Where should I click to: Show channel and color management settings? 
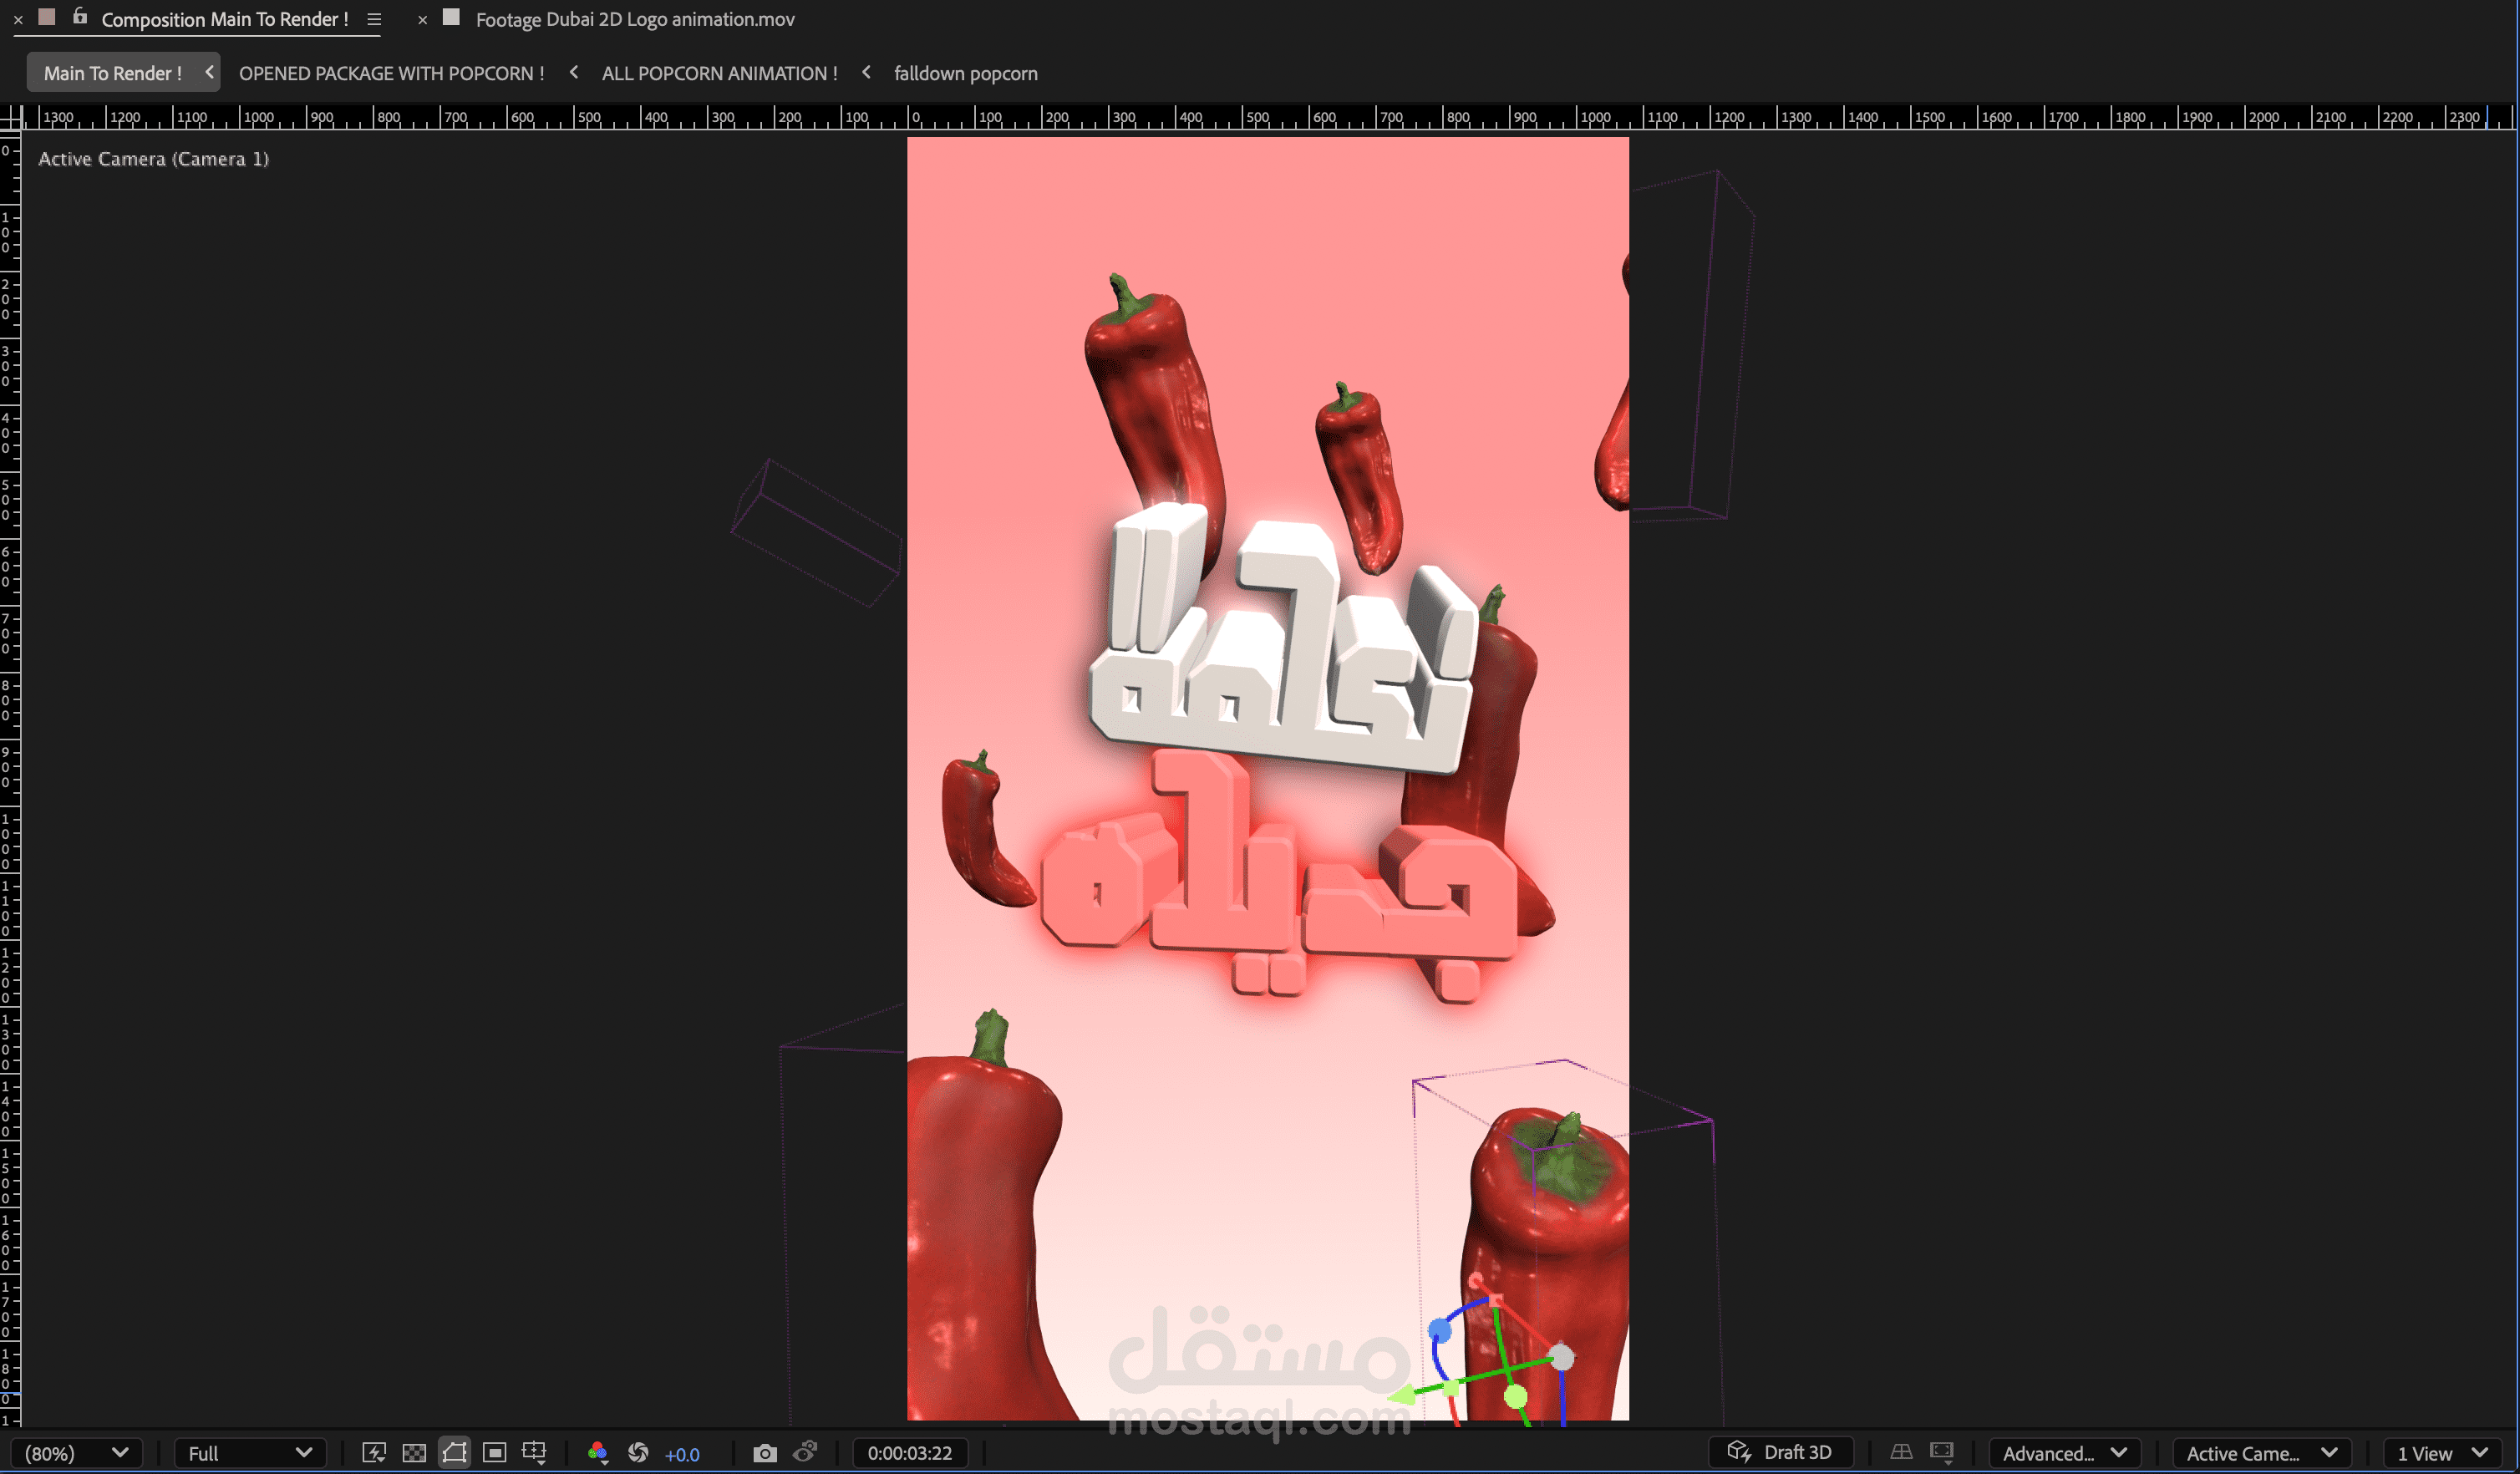597,1453
